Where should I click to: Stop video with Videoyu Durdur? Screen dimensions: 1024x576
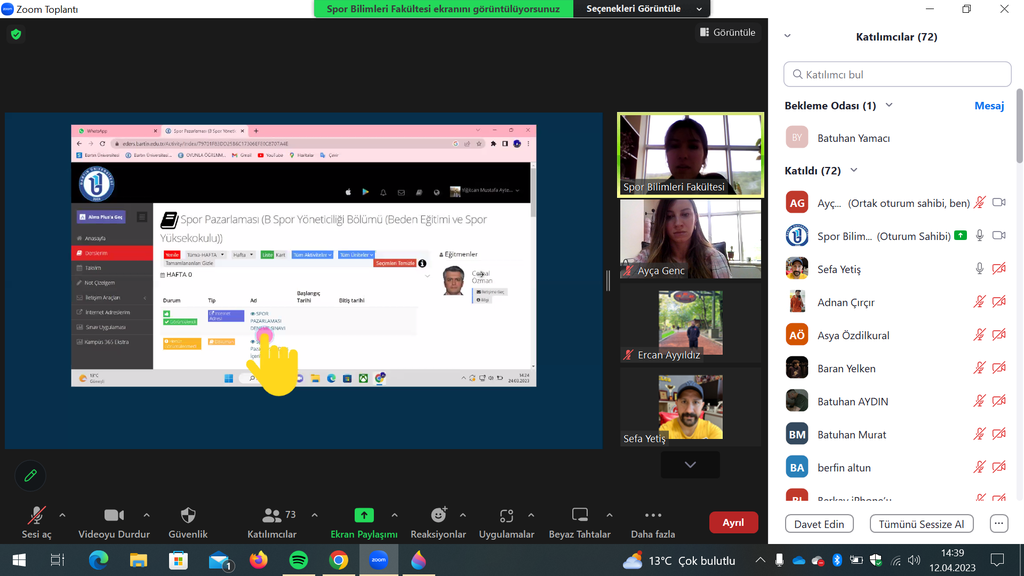coord(114,521)
